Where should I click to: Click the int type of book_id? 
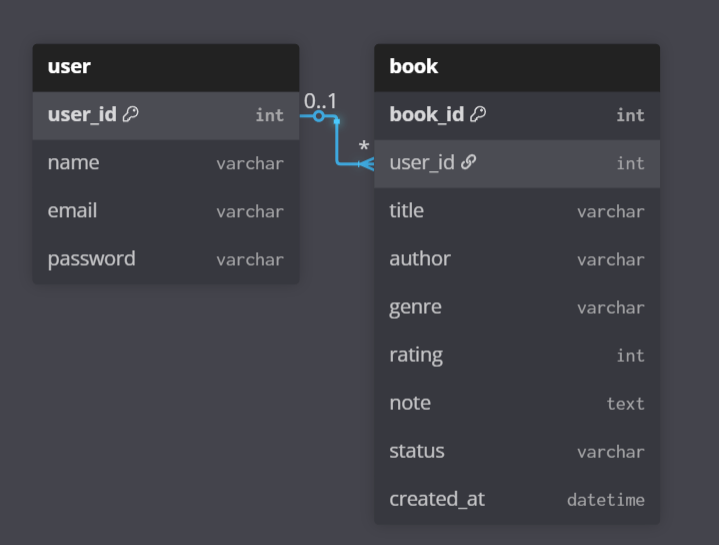coord(631,116)
